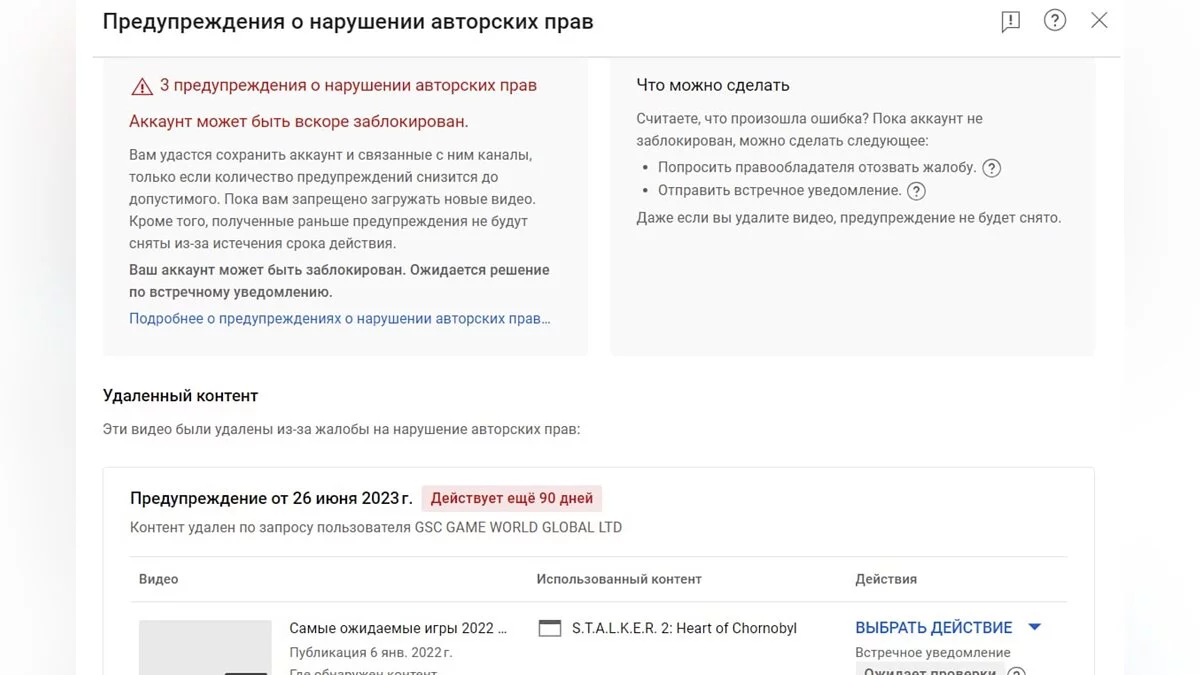Select 'S.T.A.L.K.E.R. 2: Heart of Chornobyl' content name

tap(684, 629)
